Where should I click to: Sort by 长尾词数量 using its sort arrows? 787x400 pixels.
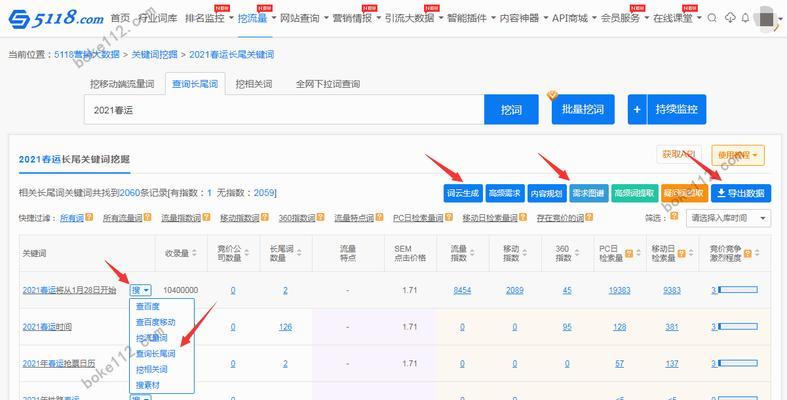299,253
